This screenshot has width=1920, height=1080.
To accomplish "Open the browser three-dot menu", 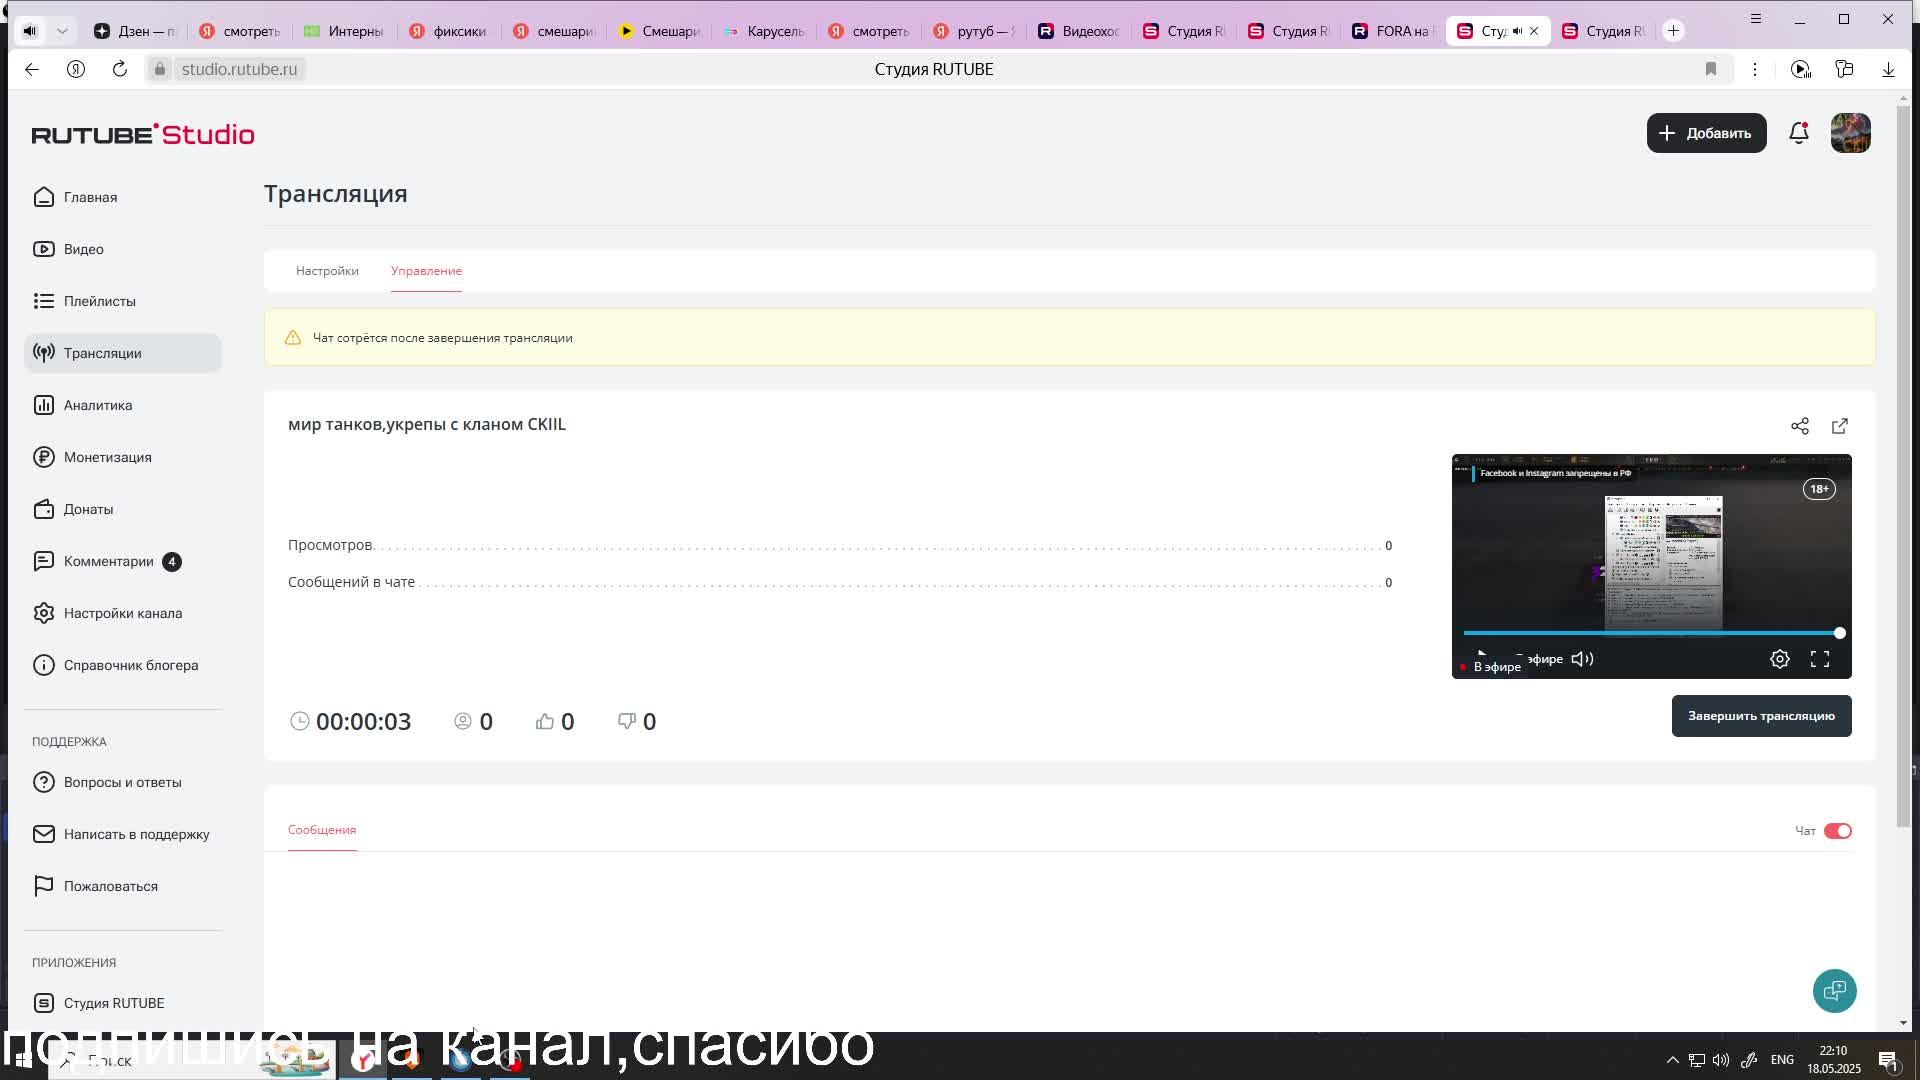I will pyautogui.click(x=1754, y=69).
